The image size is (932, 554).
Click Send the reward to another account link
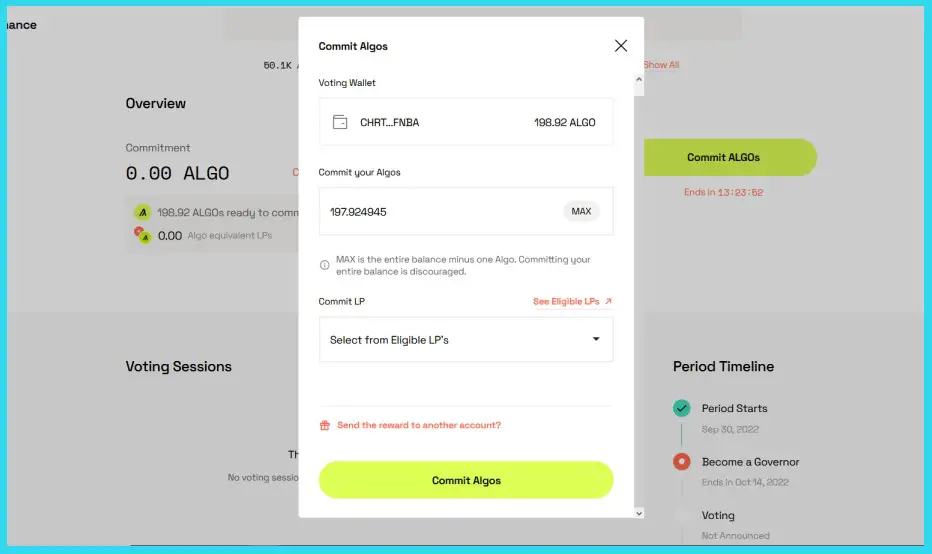tap(419, 425)
